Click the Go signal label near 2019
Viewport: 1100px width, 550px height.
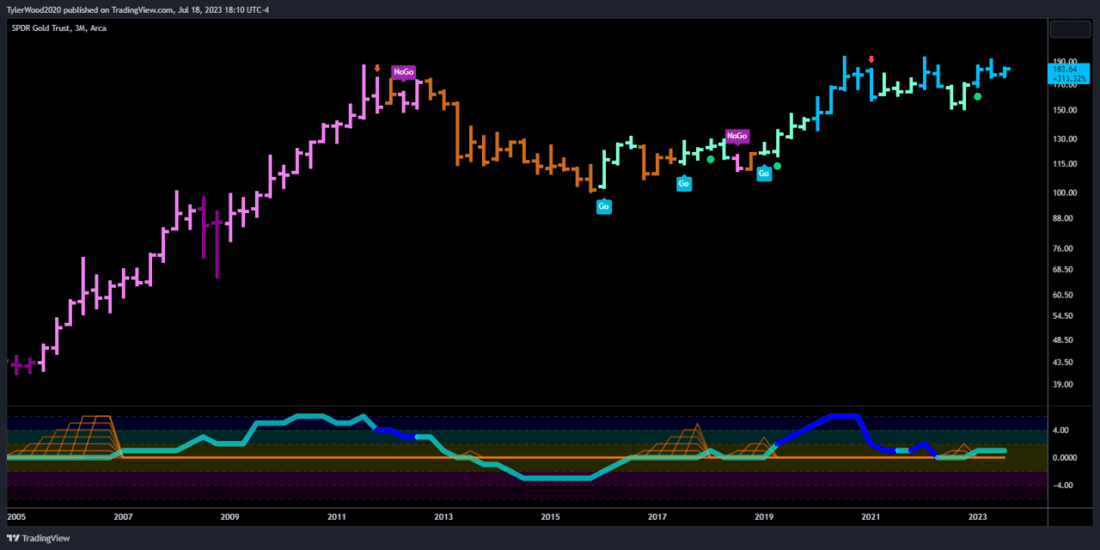(764, 173)
